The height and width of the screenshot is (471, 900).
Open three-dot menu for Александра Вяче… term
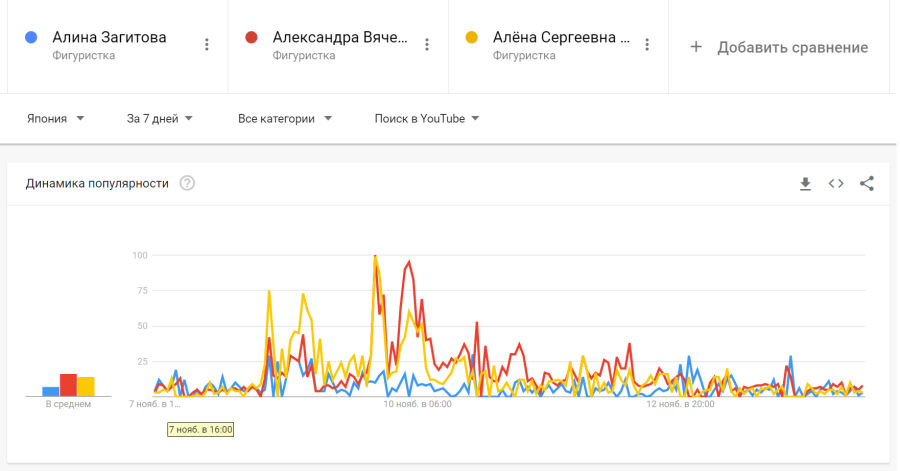(x=427, y=44)
